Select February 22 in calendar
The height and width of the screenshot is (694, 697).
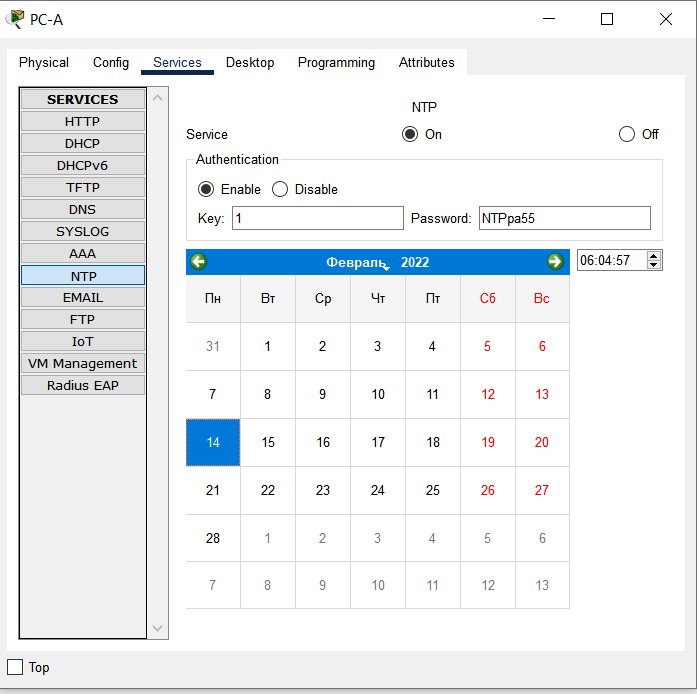[x=268, y=490]
